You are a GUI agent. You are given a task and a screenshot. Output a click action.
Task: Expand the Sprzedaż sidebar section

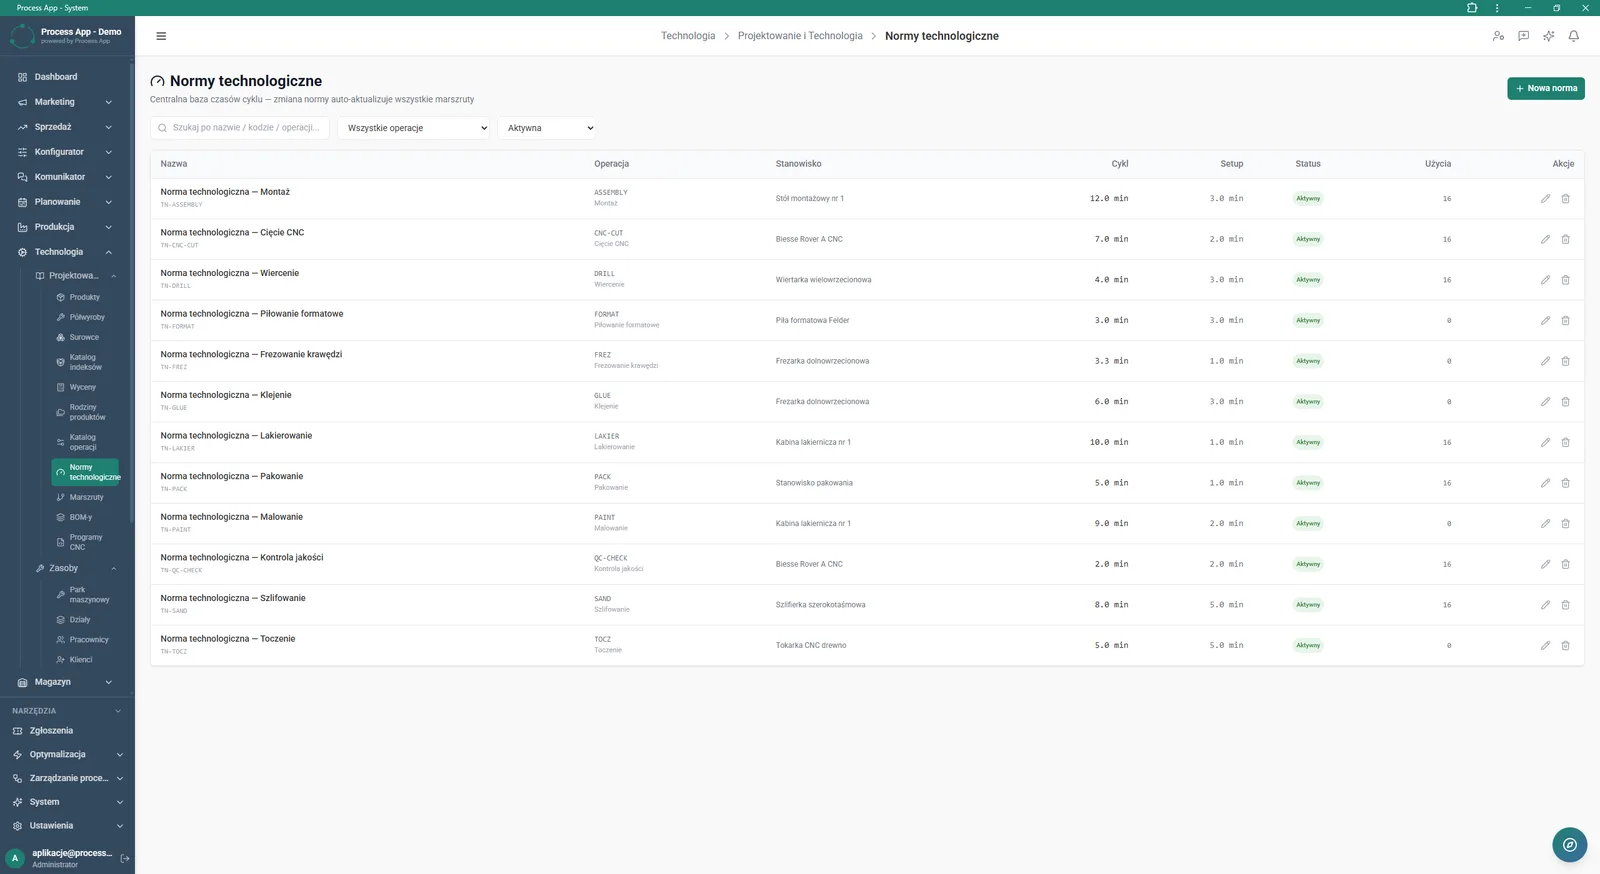click(66, 127)
